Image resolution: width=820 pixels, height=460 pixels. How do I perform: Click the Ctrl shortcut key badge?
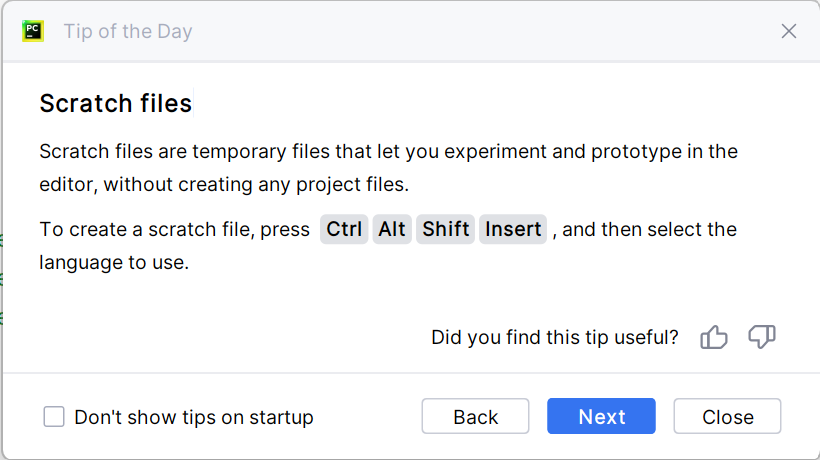pos(344,229)
